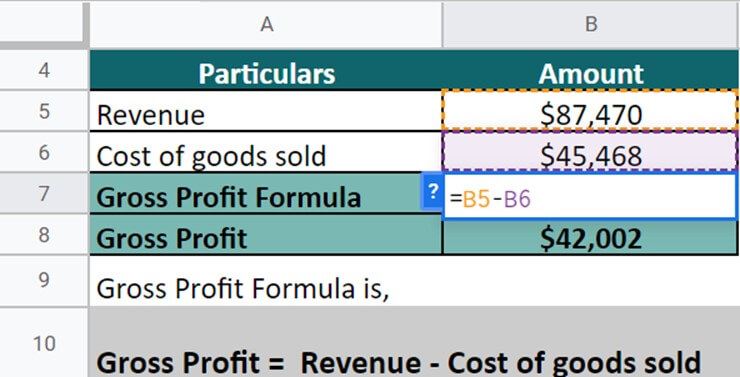Select row 4 header
Image resolution: width=740 pixels, height=377 pixels.
point(44,69)
